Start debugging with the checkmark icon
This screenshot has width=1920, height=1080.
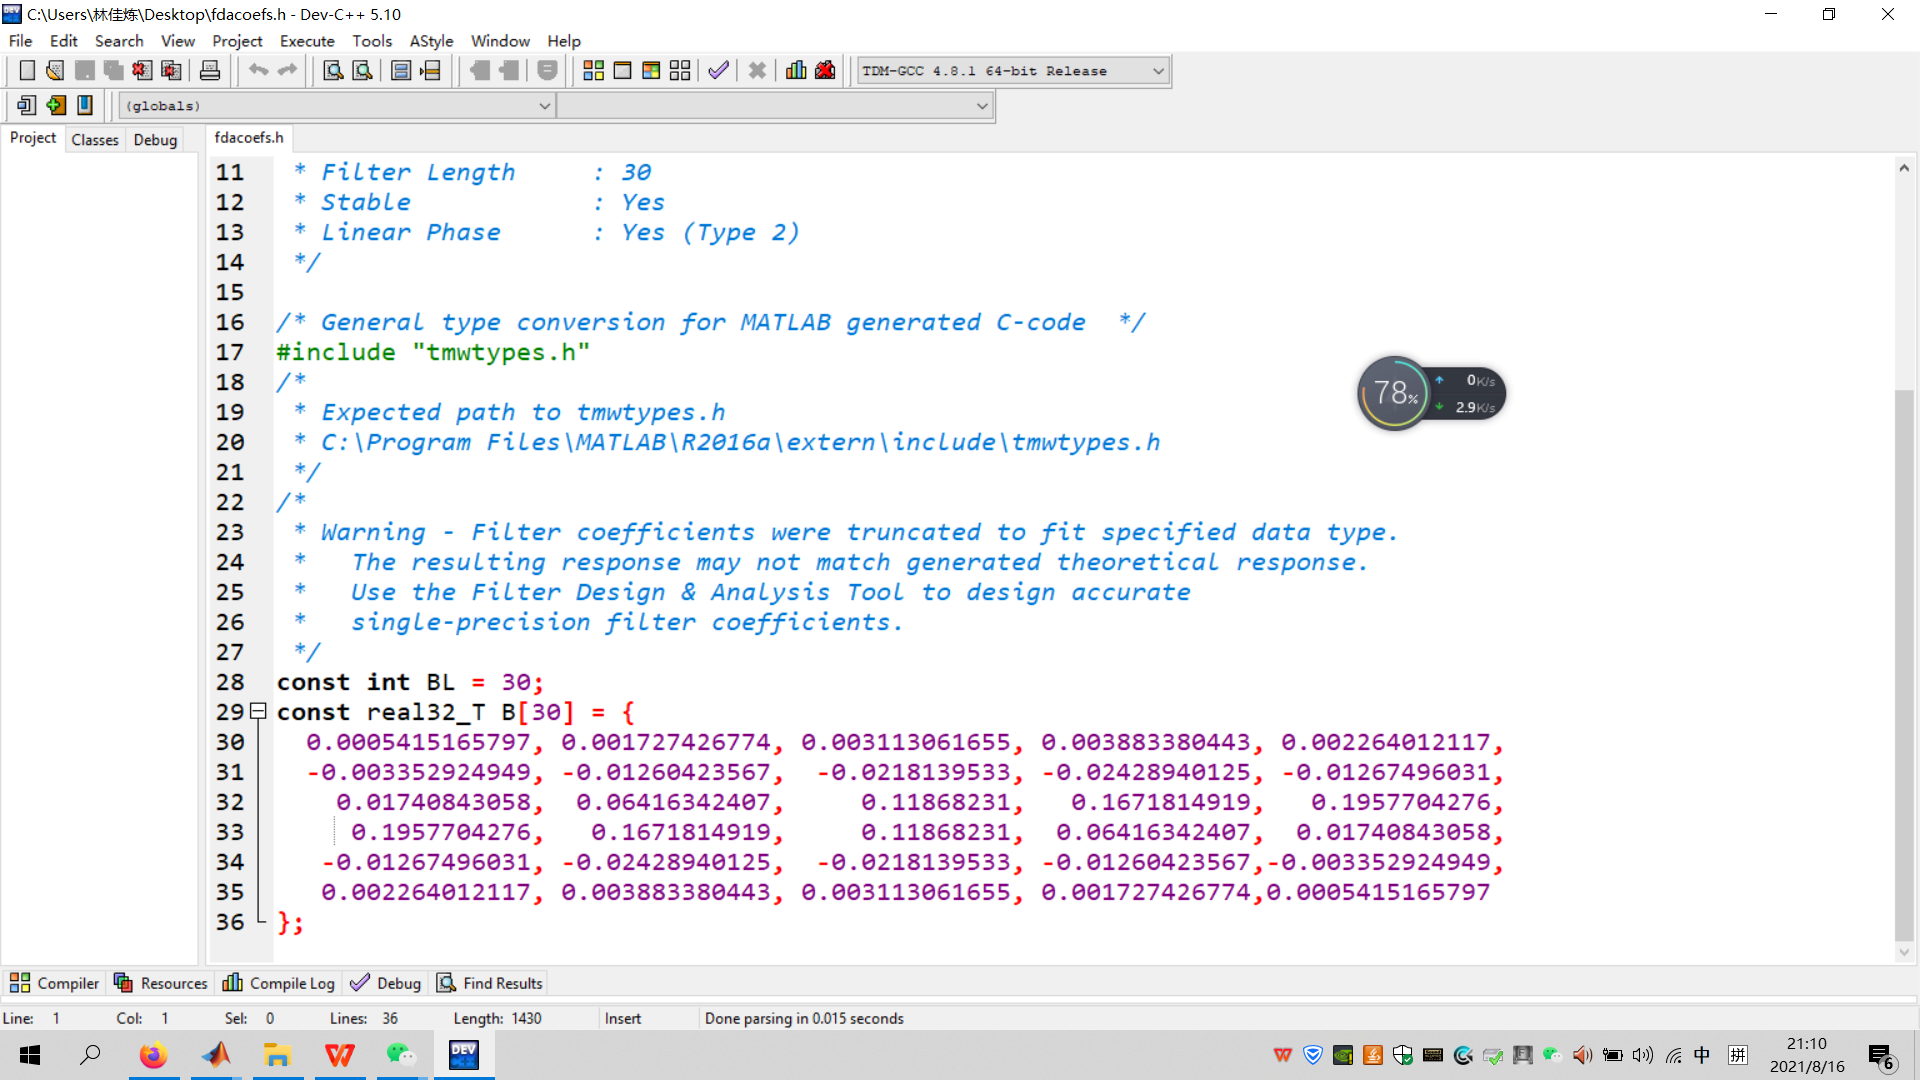718,70
